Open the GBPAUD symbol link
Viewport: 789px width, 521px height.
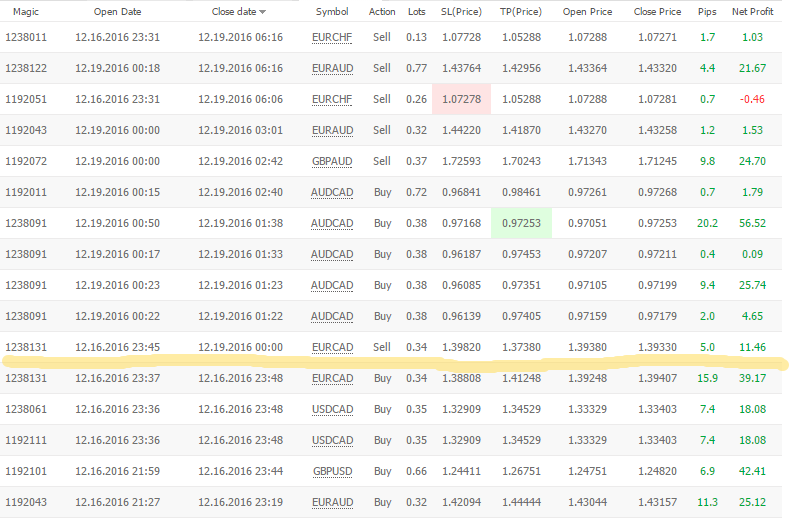[x=332, y=162]
